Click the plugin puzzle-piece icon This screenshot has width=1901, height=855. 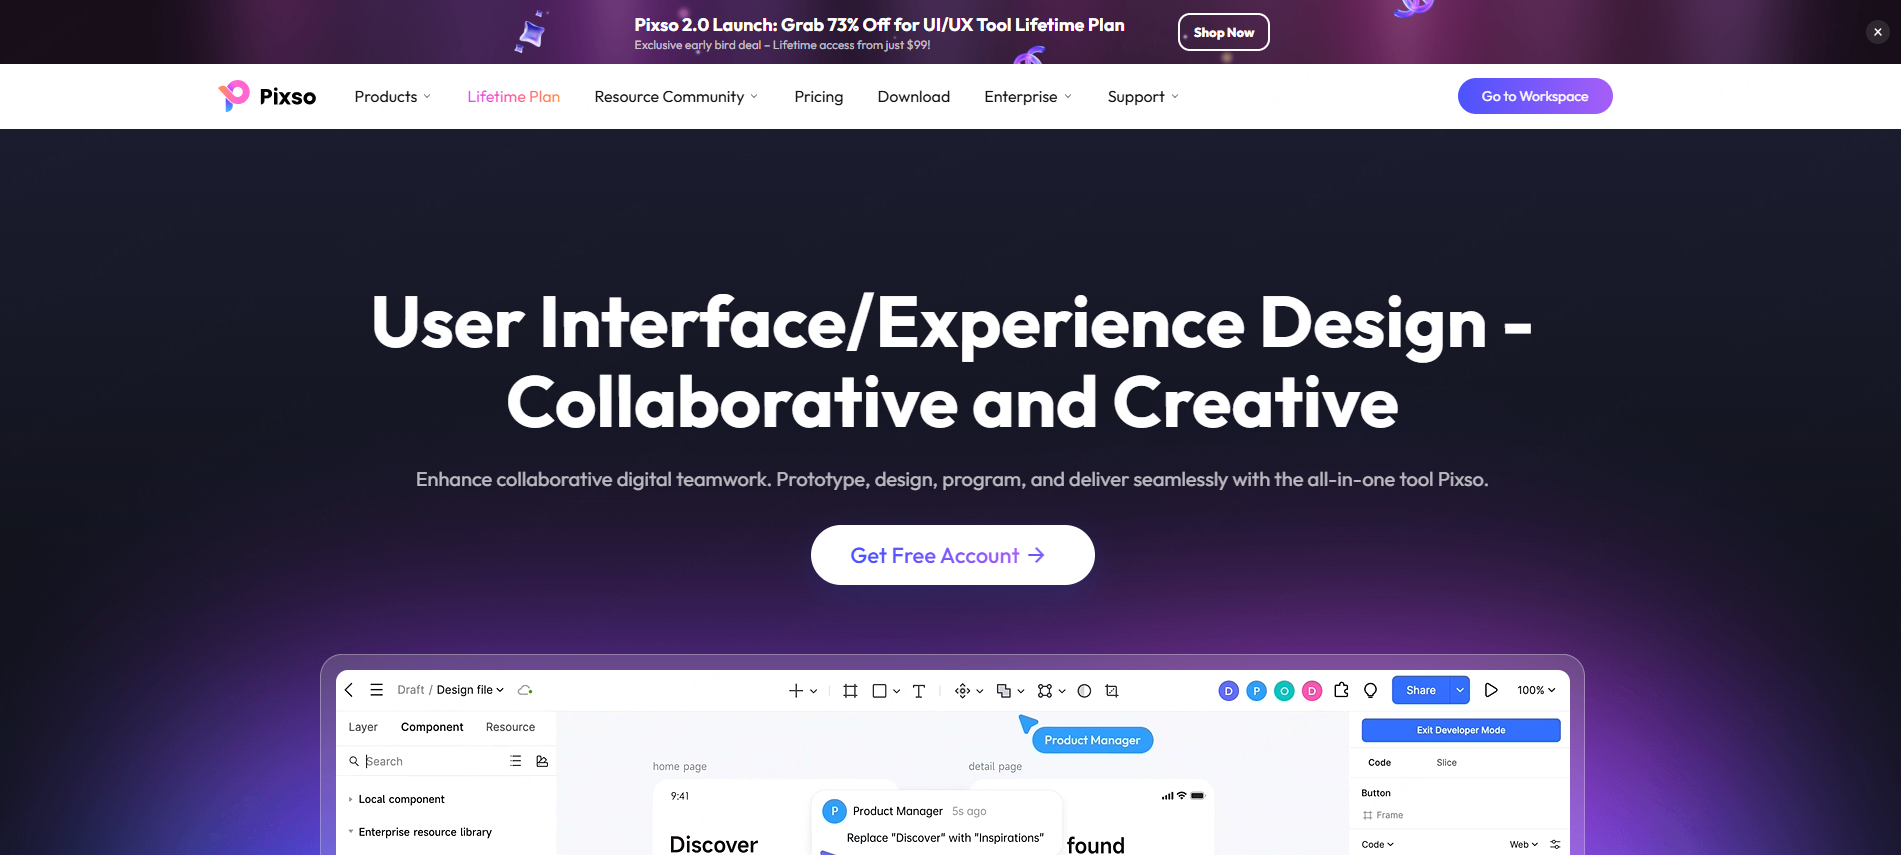pyautogui.click(x=1341, y=690)
